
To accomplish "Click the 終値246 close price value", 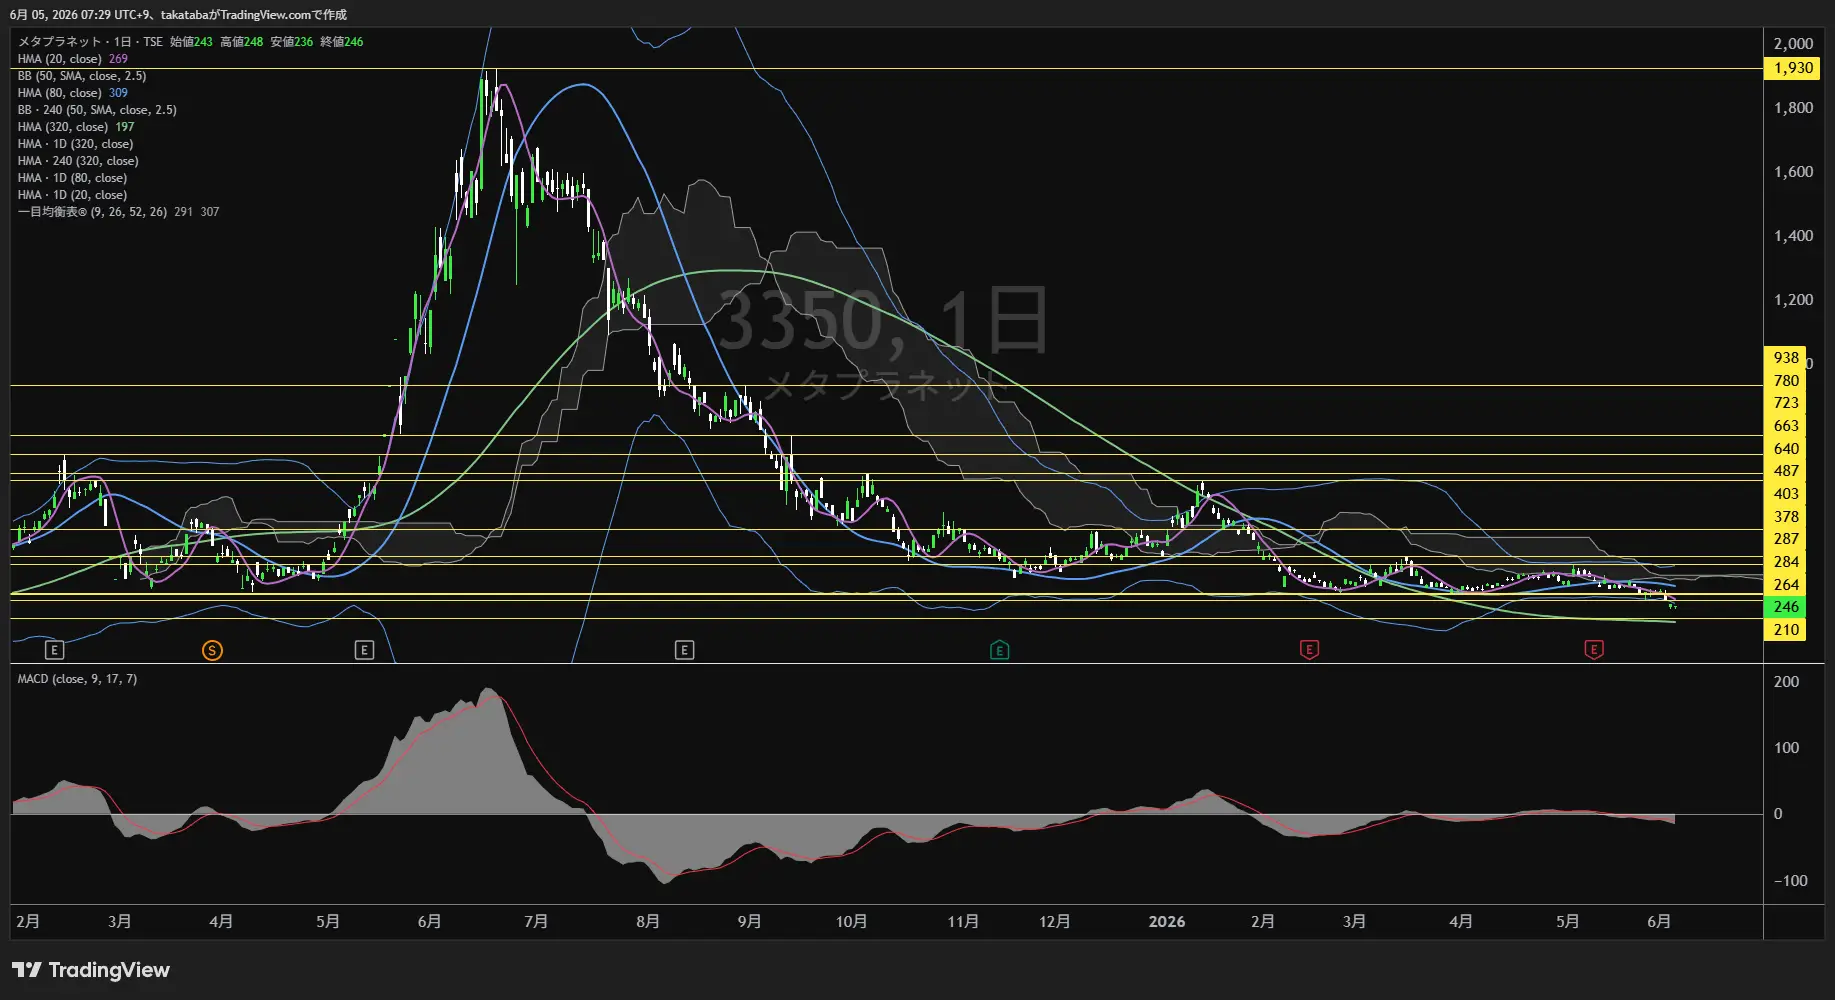I will tap(341, 42).
